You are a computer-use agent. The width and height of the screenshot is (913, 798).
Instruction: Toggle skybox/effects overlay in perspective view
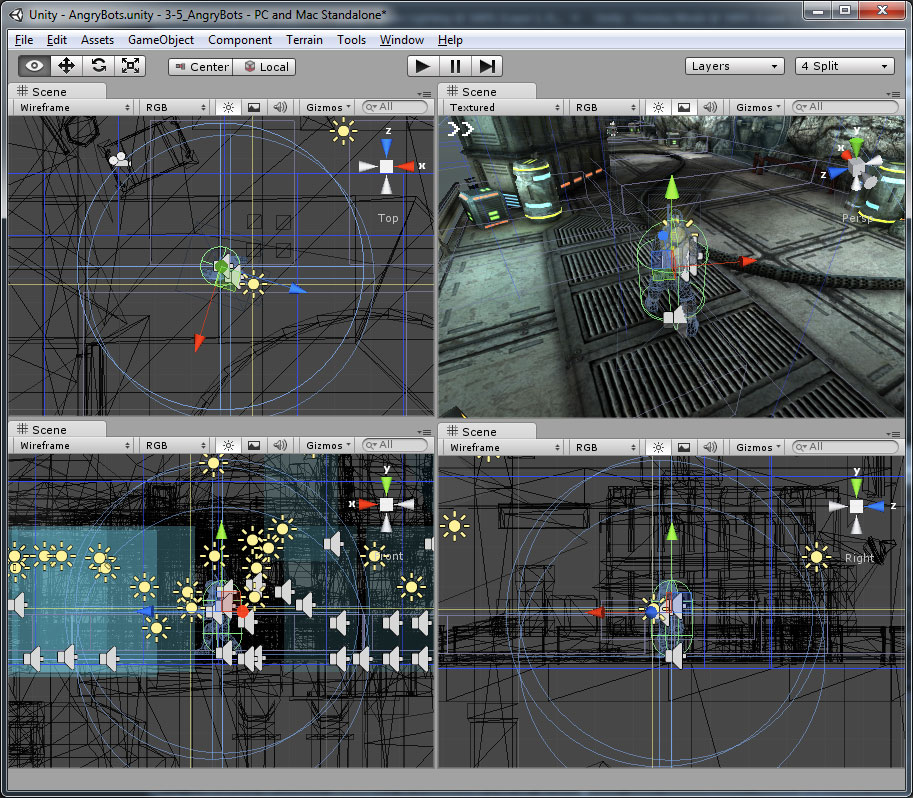point(684,107)
